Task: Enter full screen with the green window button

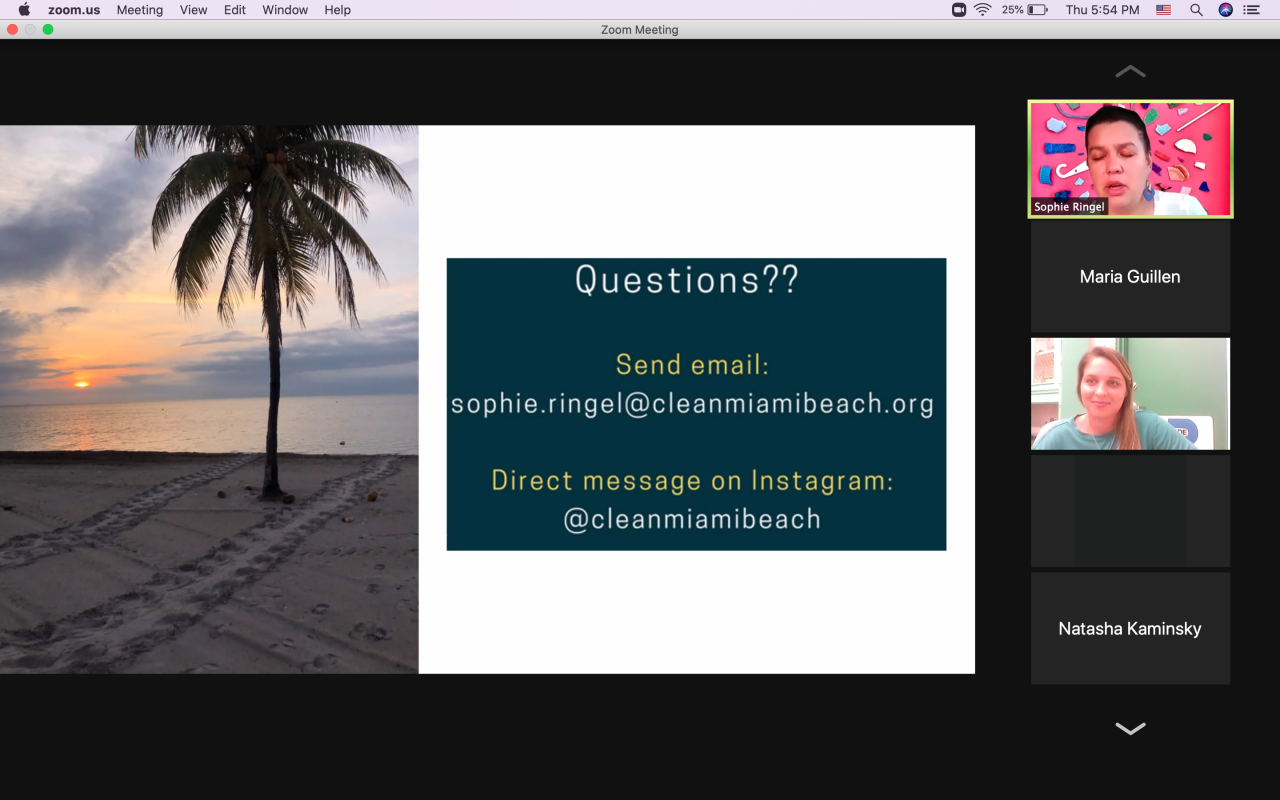Action: 48,30
